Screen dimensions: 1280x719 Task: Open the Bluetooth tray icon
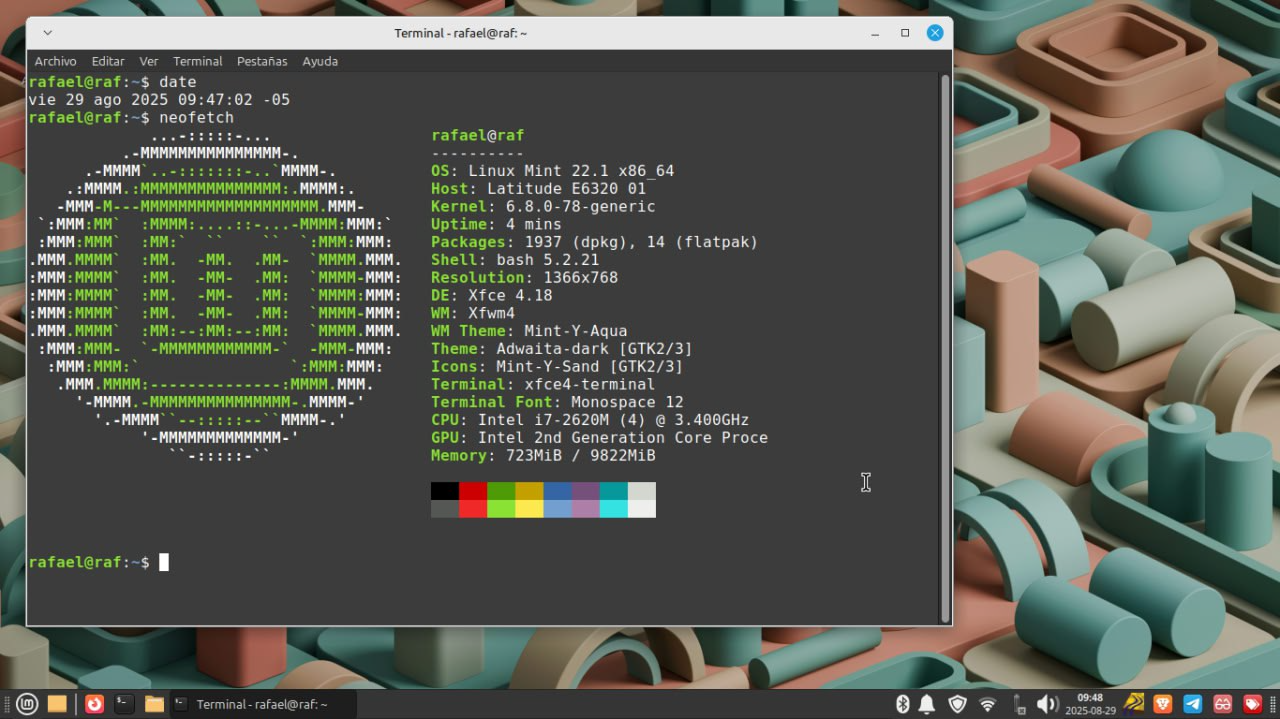(901, 704)
